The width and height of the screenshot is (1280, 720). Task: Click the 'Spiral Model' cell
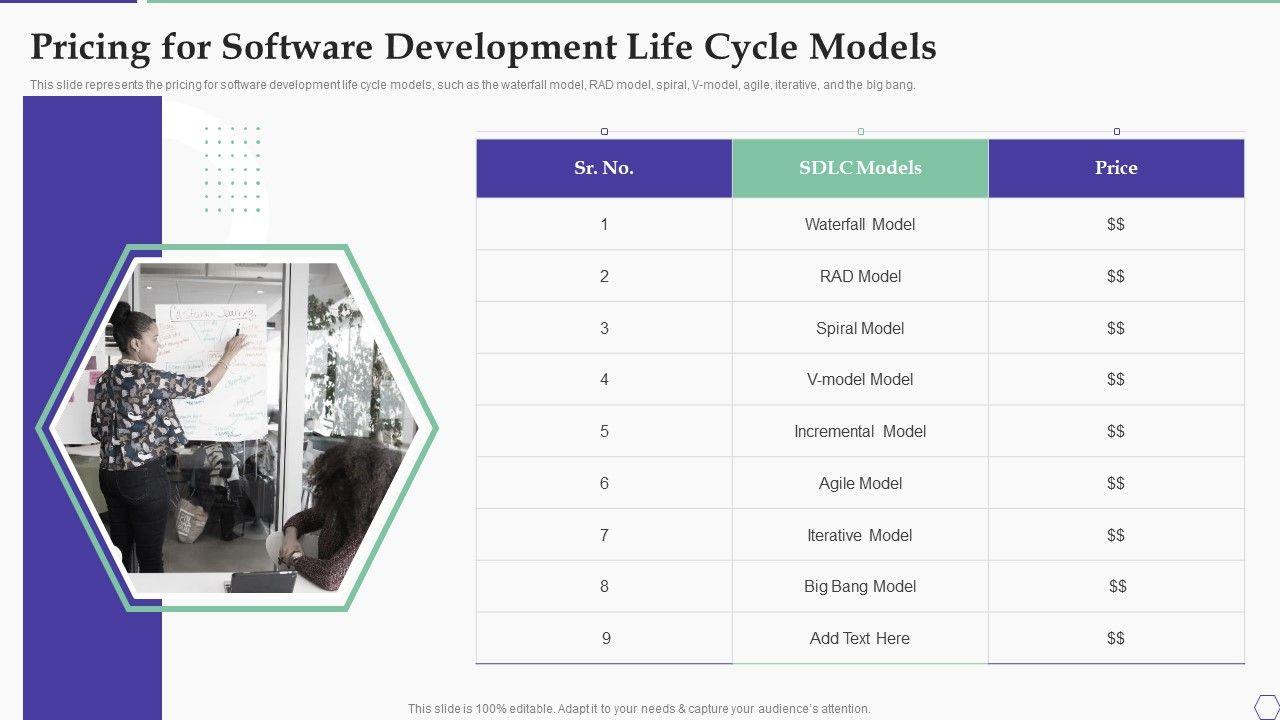coord(860,328)
